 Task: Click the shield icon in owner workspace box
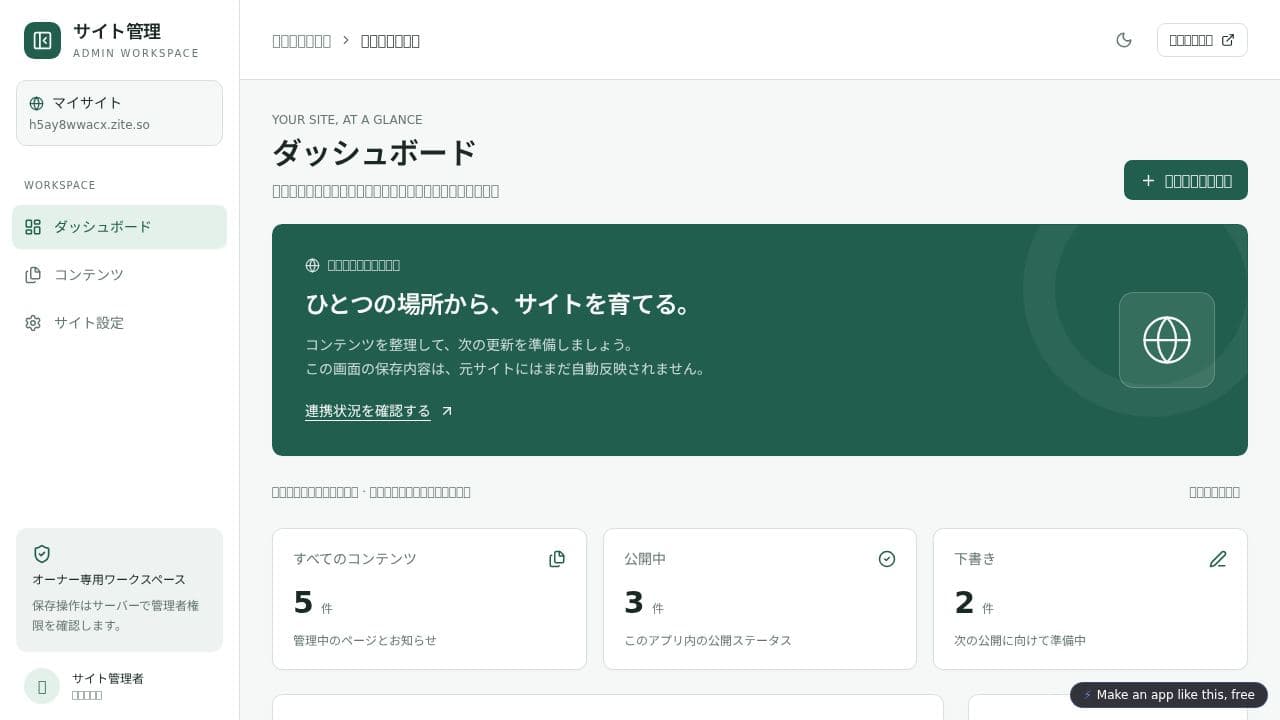[42, 554]
